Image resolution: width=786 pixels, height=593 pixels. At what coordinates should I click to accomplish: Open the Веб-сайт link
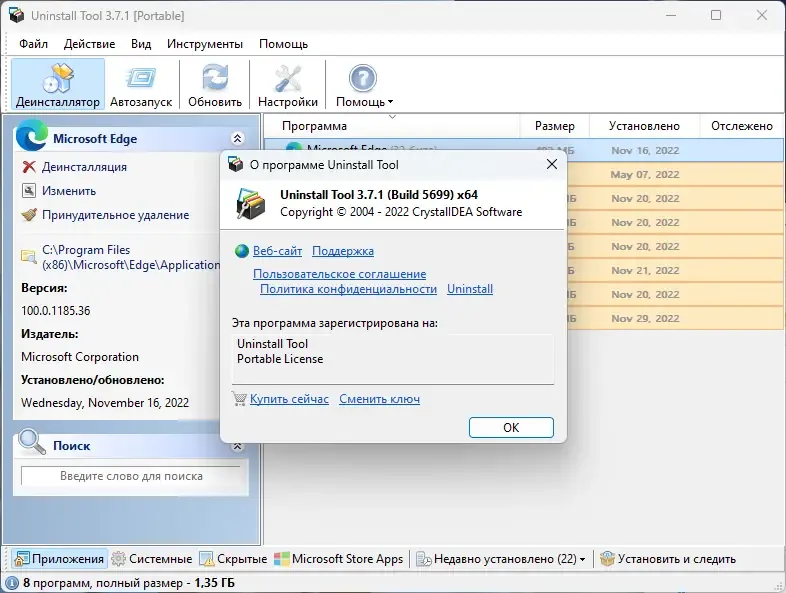coord(277,251)
